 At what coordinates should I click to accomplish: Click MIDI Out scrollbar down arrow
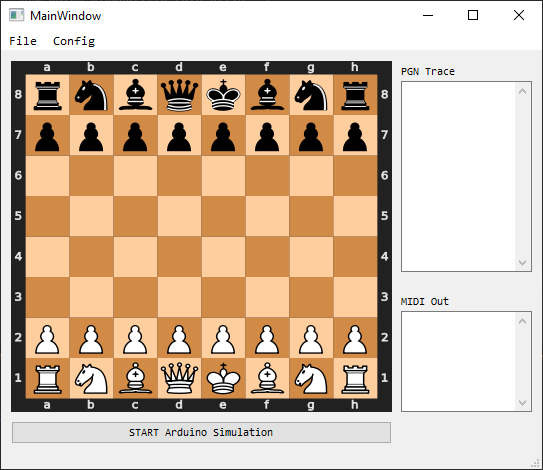tap(523, 403)
